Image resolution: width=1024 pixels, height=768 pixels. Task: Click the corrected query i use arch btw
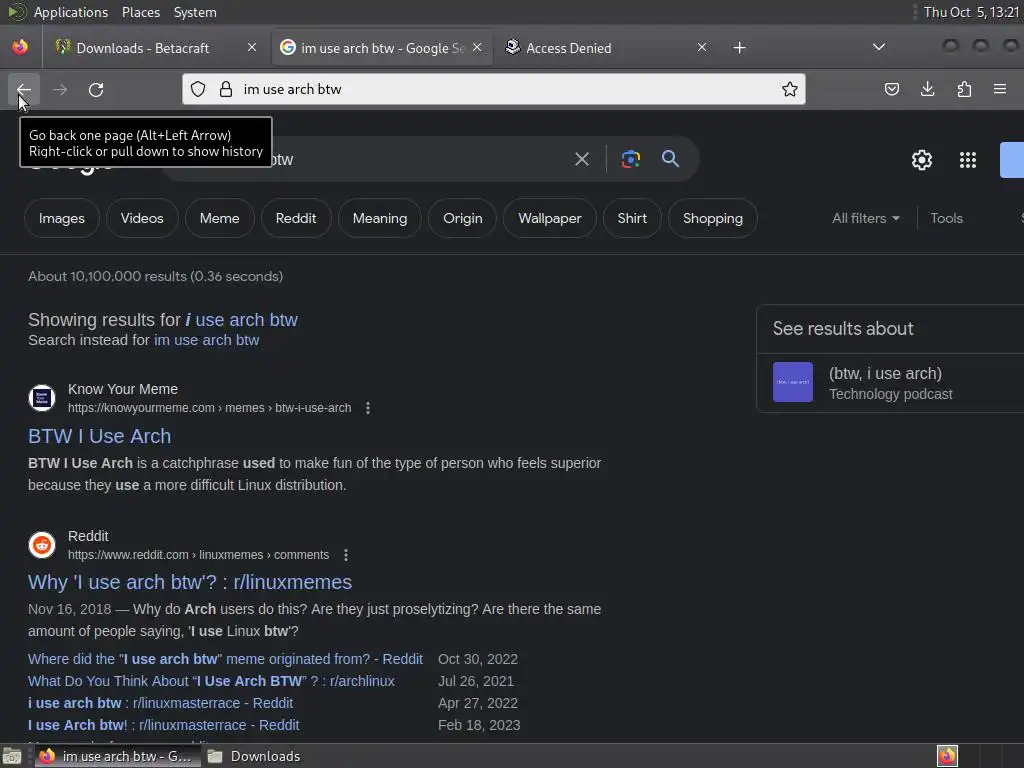pos(242,319)
